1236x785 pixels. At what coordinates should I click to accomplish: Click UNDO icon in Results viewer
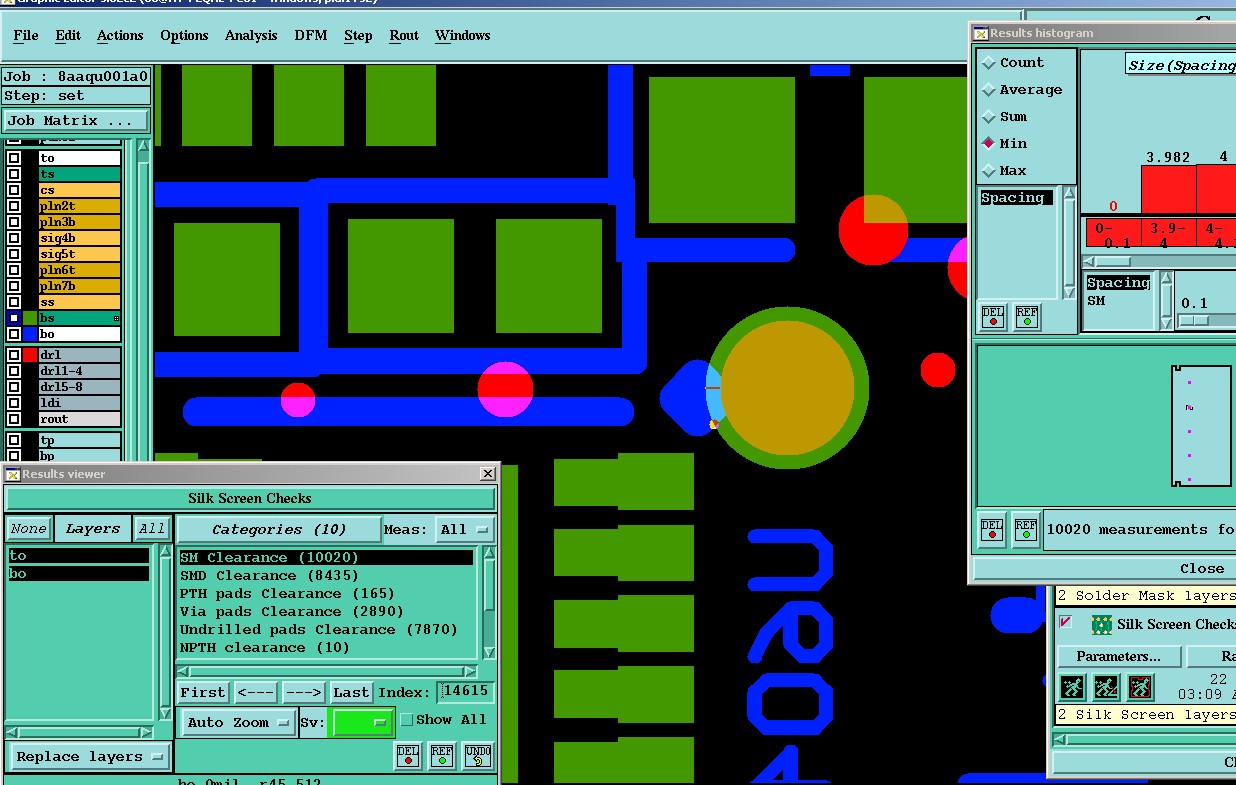(478, 755)
